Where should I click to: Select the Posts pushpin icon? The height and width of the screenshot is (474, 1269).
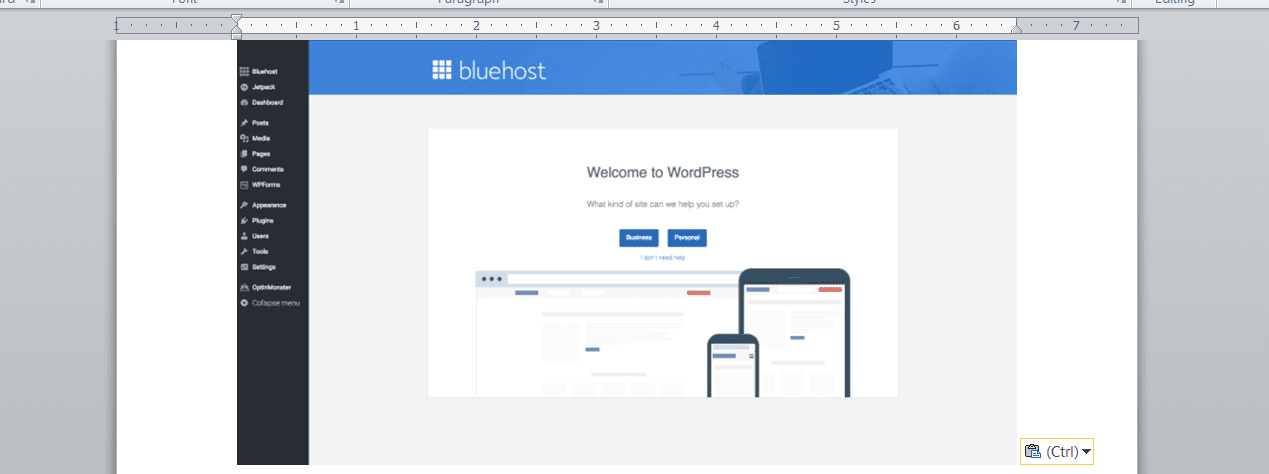pyautogui.click(x=244, y=122)
